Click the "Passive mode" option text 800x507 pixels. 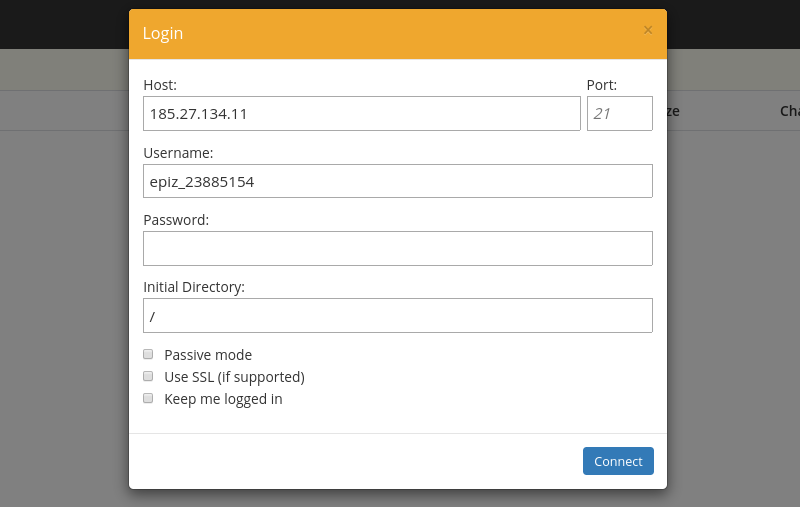coord(208,355)
